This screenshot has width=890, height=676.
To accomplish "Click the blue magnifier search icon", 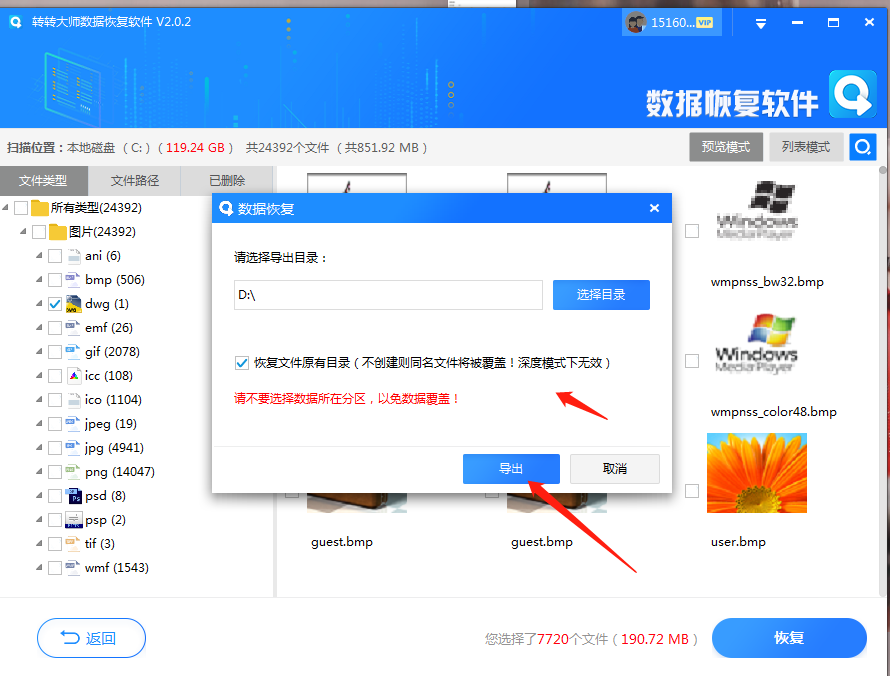I will coord(862,146).
